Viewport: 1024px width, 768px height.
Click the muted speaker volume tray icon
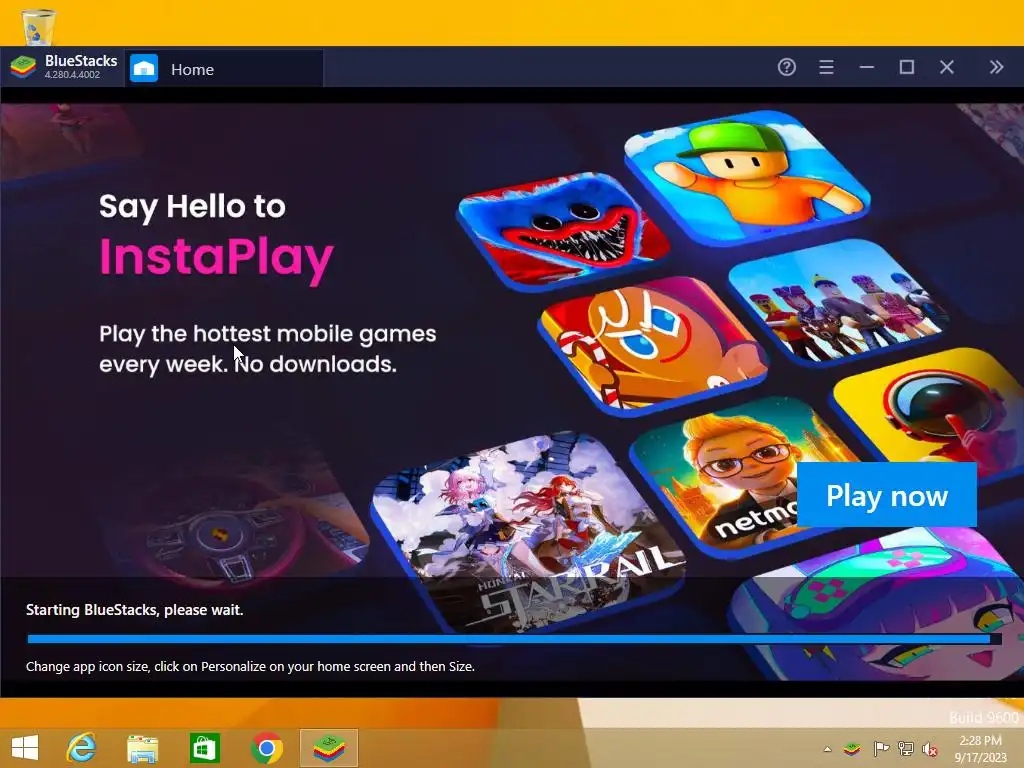929,750
